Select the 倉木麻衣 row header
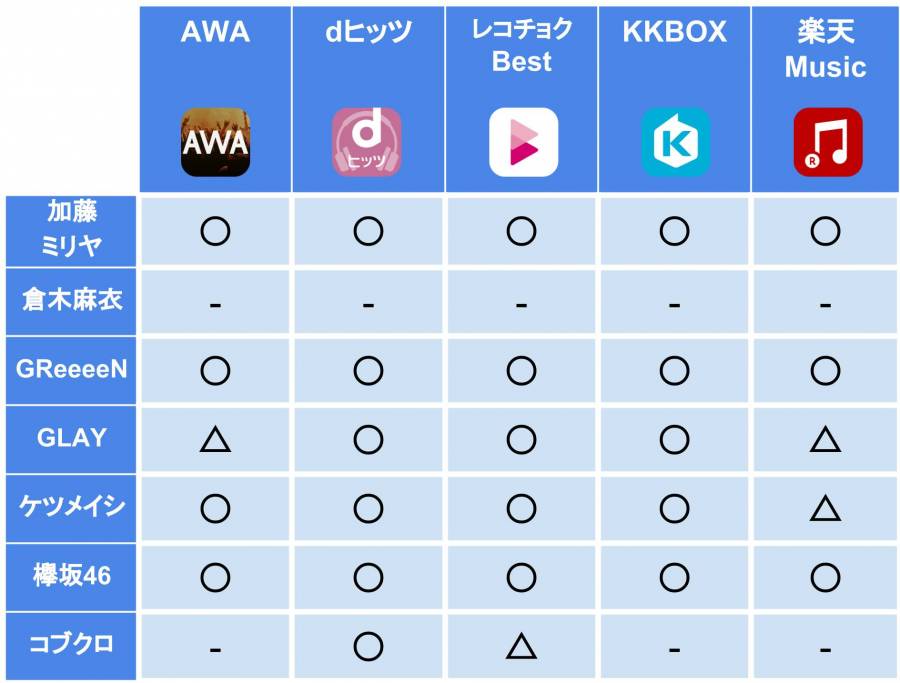Screen dimensions: 900x683 (x=71, y=301)
